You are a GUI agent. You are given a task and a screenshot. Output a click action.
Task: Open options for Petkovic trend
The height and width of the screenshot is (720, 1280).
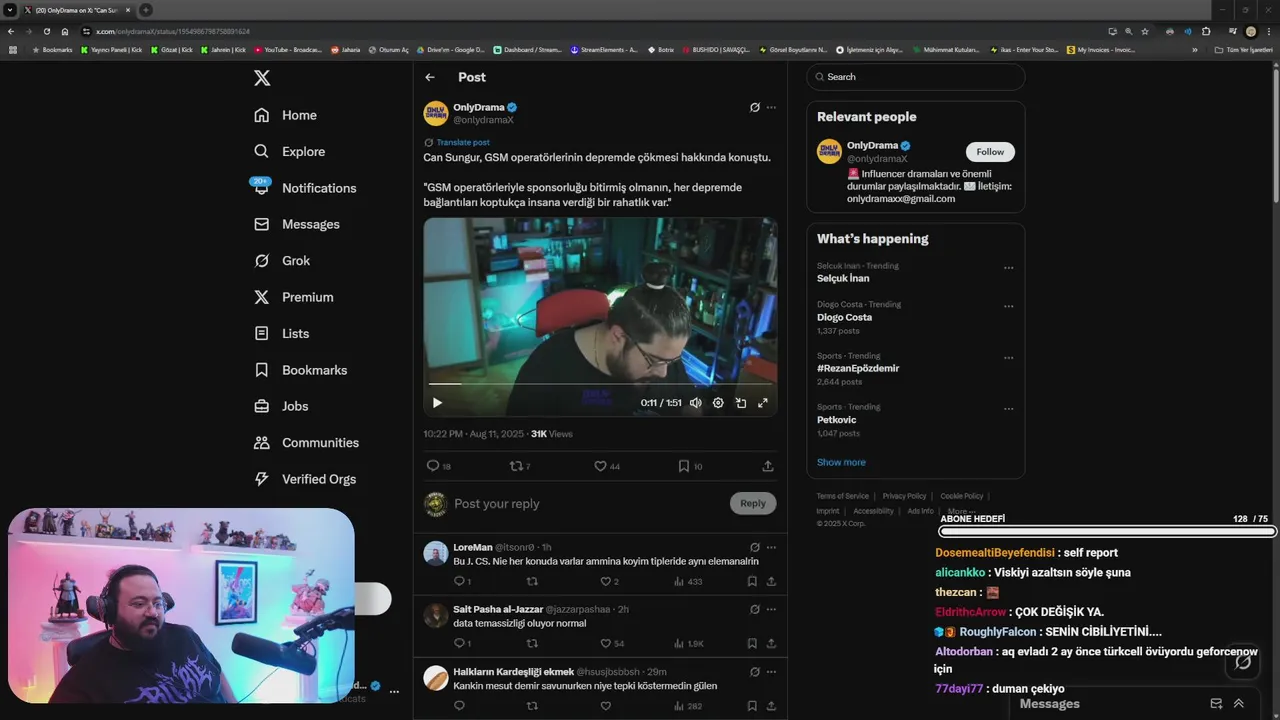1008,409
